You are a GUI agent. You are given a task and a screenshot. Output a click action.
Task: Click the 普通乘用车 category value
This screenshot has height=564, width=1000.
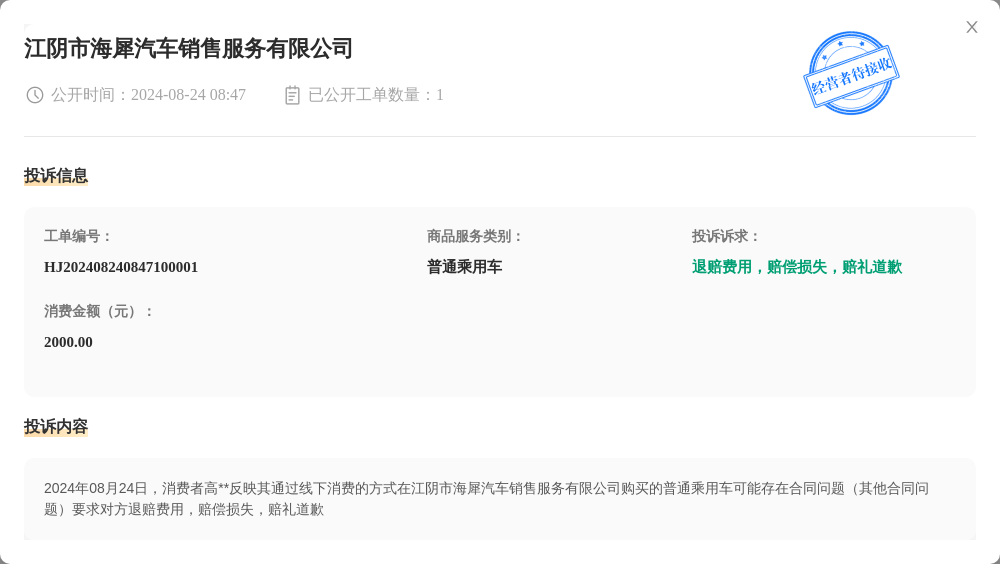tap(464, 267)
